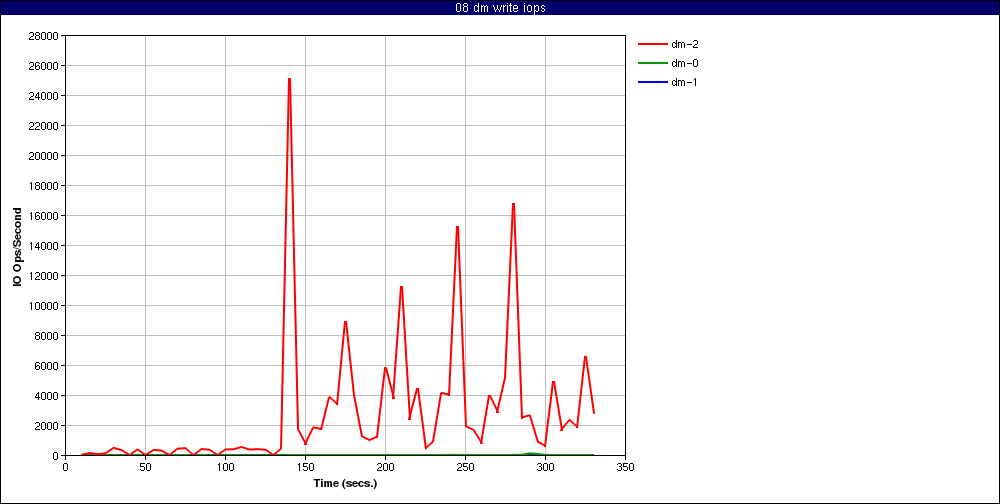The width and height of the screenshot is (1000, 504).
Task: Click the 18000 y-axis label
Action: tap(45, 186)
